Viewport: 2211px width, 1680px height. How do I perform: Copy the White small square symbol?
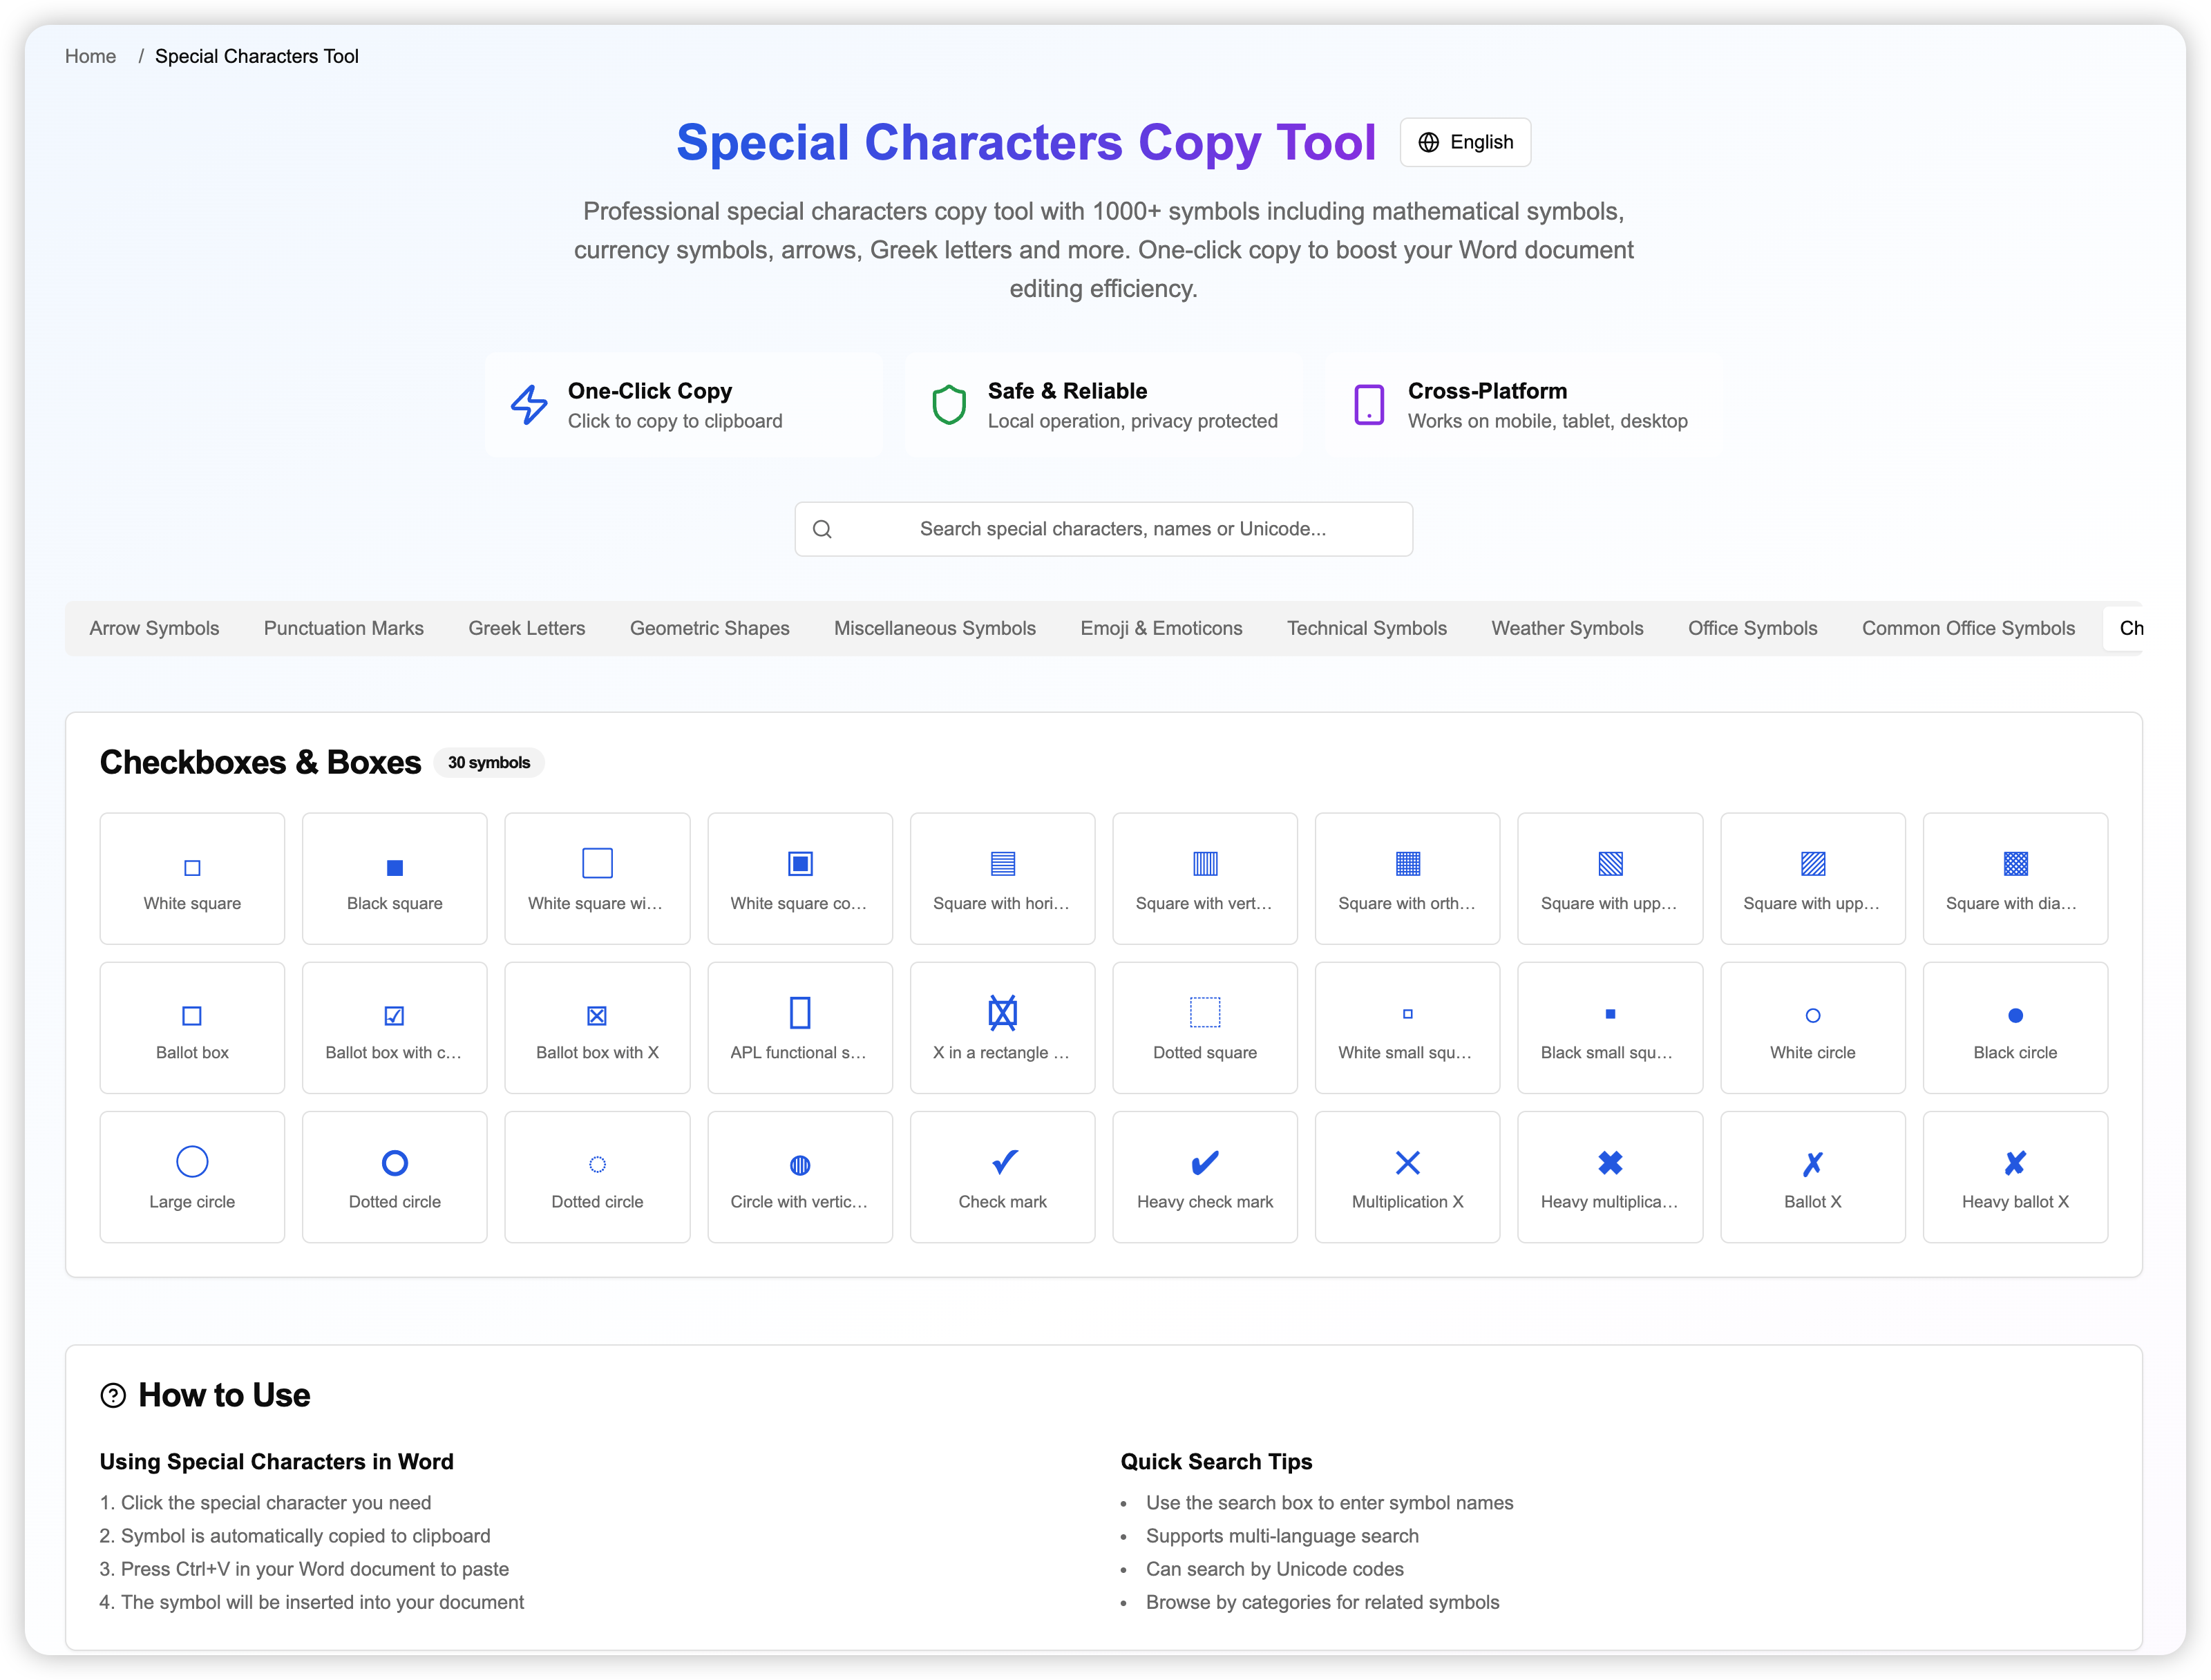(x=1407, y=1027)
